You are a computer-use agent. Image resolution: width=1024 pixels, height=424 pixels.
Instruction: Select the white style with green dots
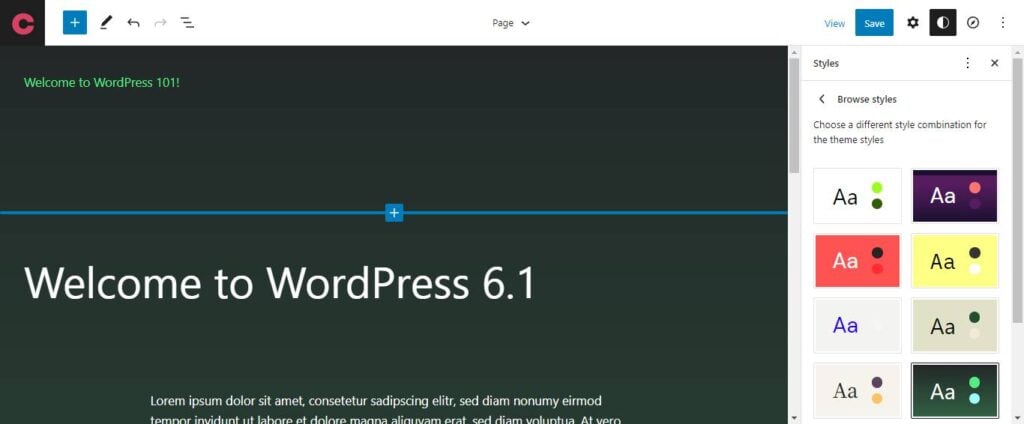857,196
